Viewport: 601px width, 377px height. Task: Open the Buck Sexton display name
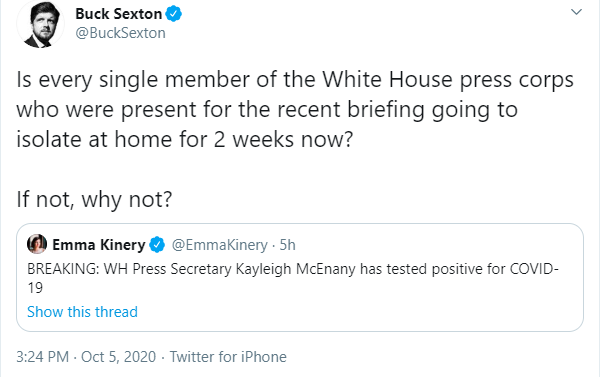tap(118, 14)
